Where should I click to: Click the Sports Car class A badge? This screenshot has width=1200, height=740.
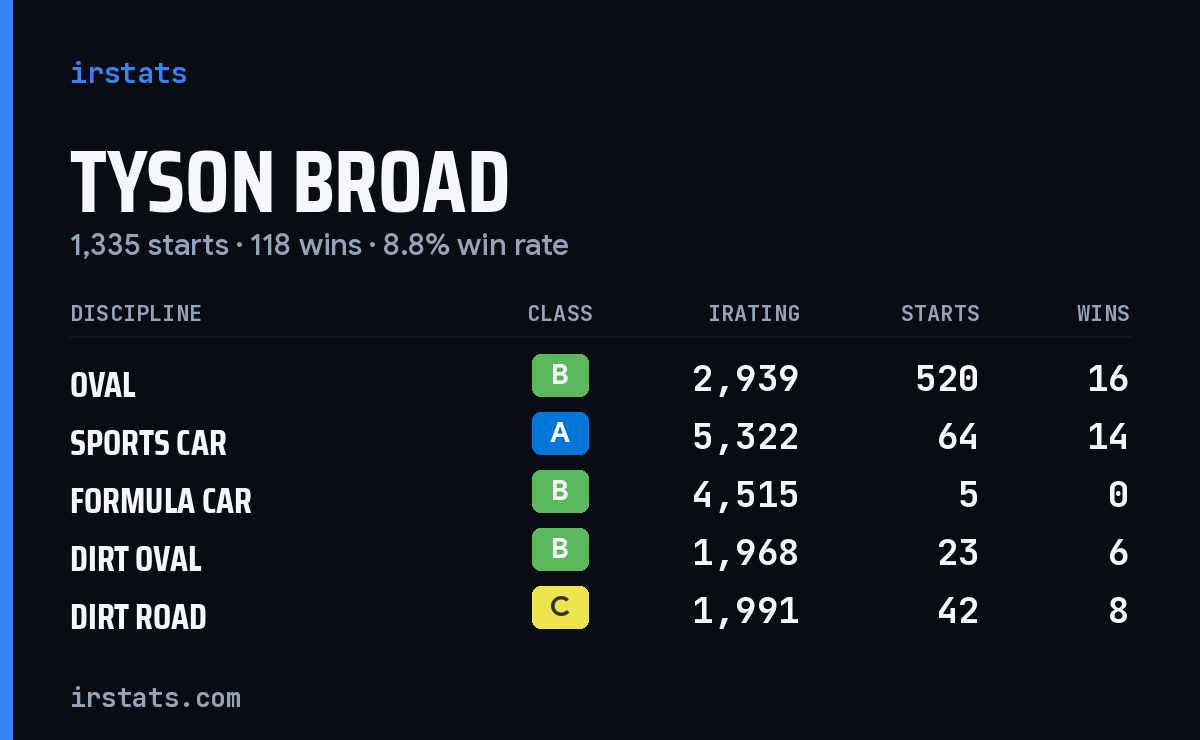(560, 434)
